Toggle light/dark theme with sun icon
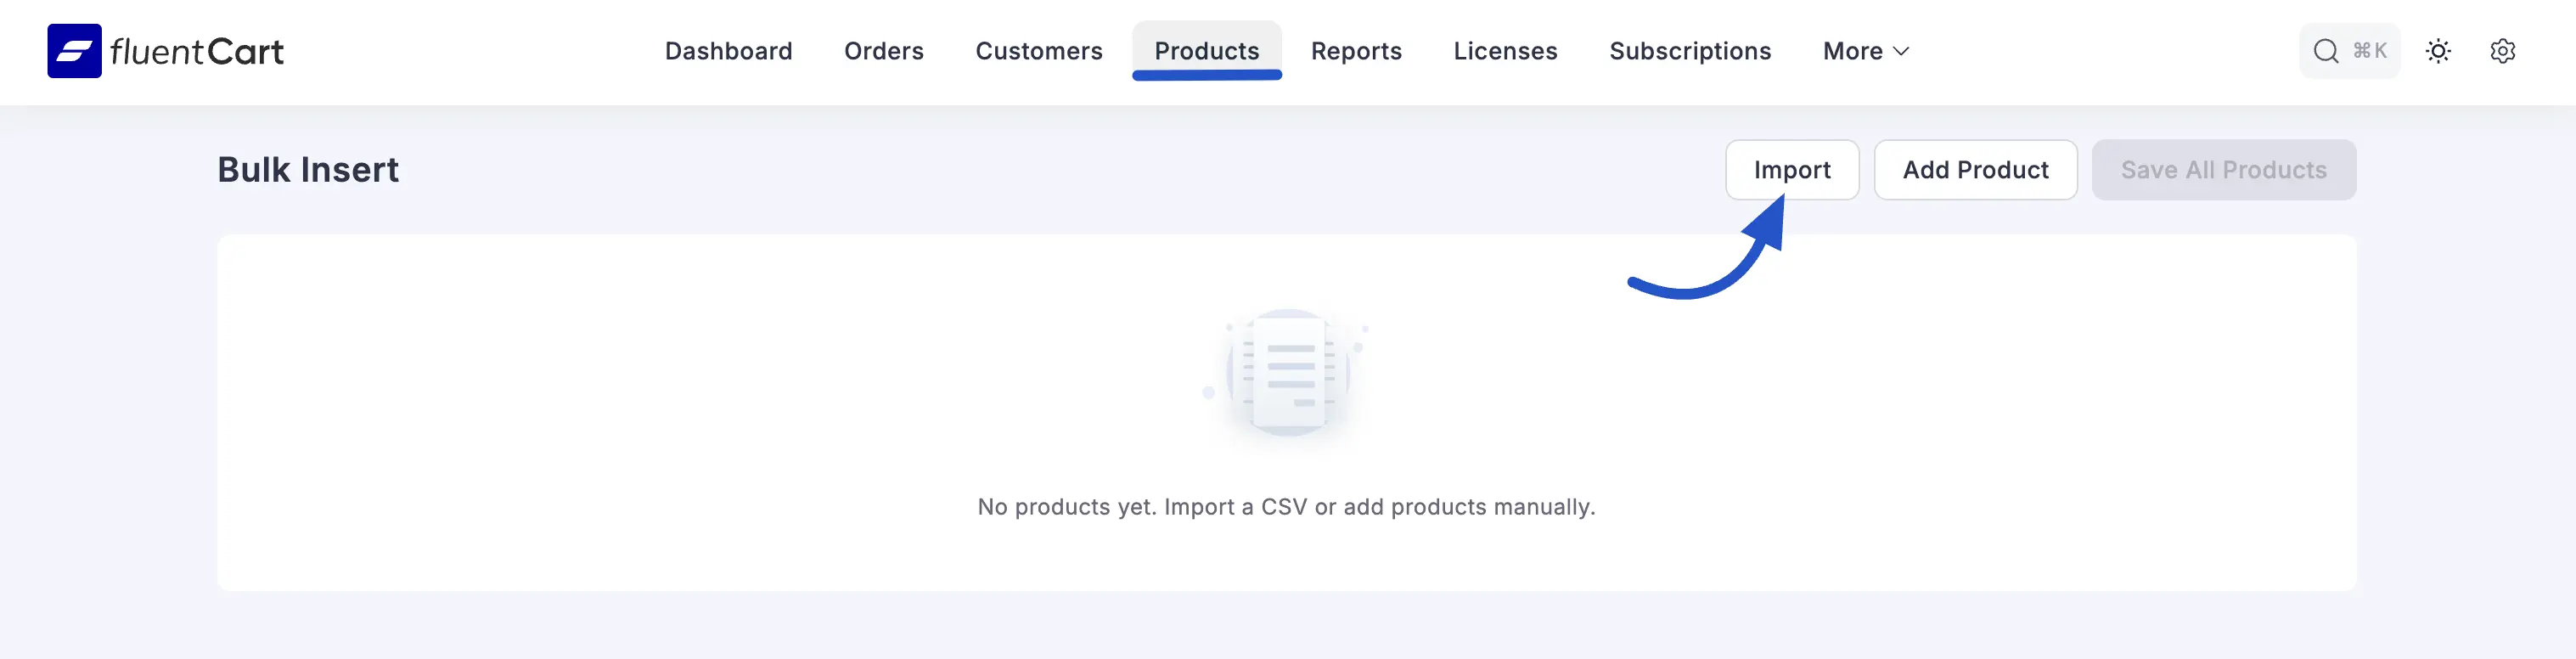 tap(2438, 51)
